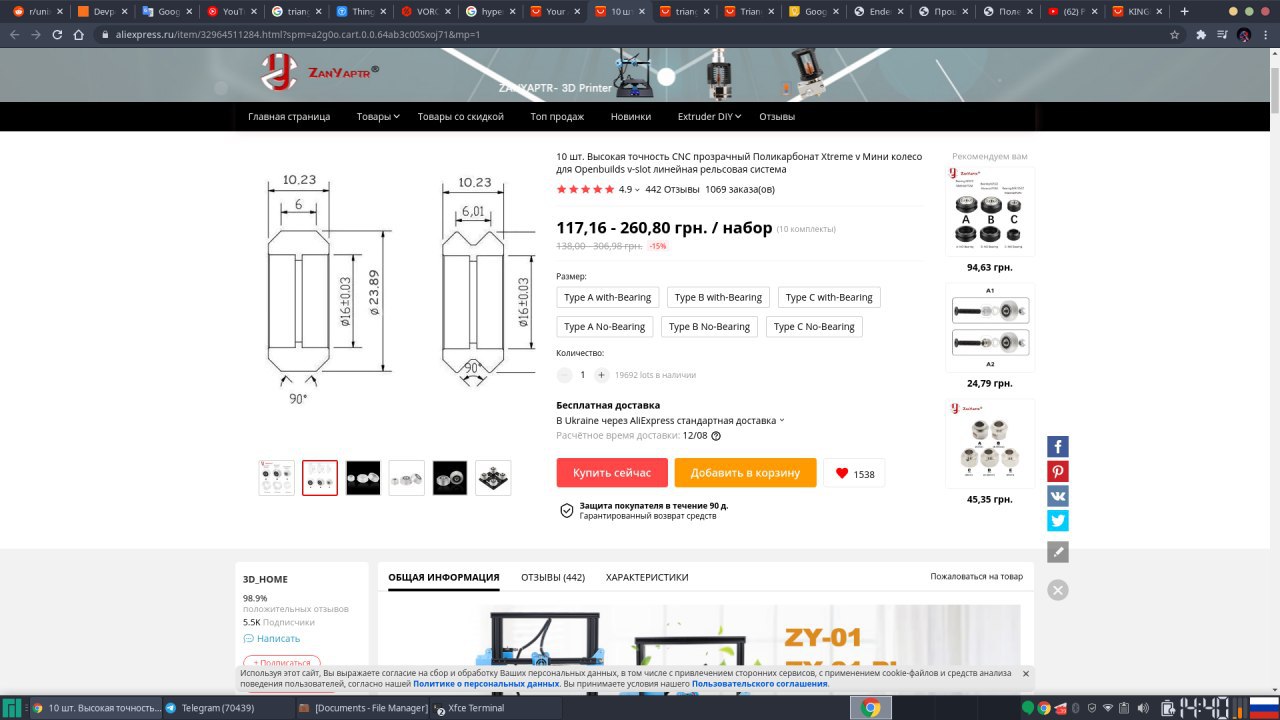Open the Топ продаж page
This screenshot has width=1280, height=720.
[557, 117]
